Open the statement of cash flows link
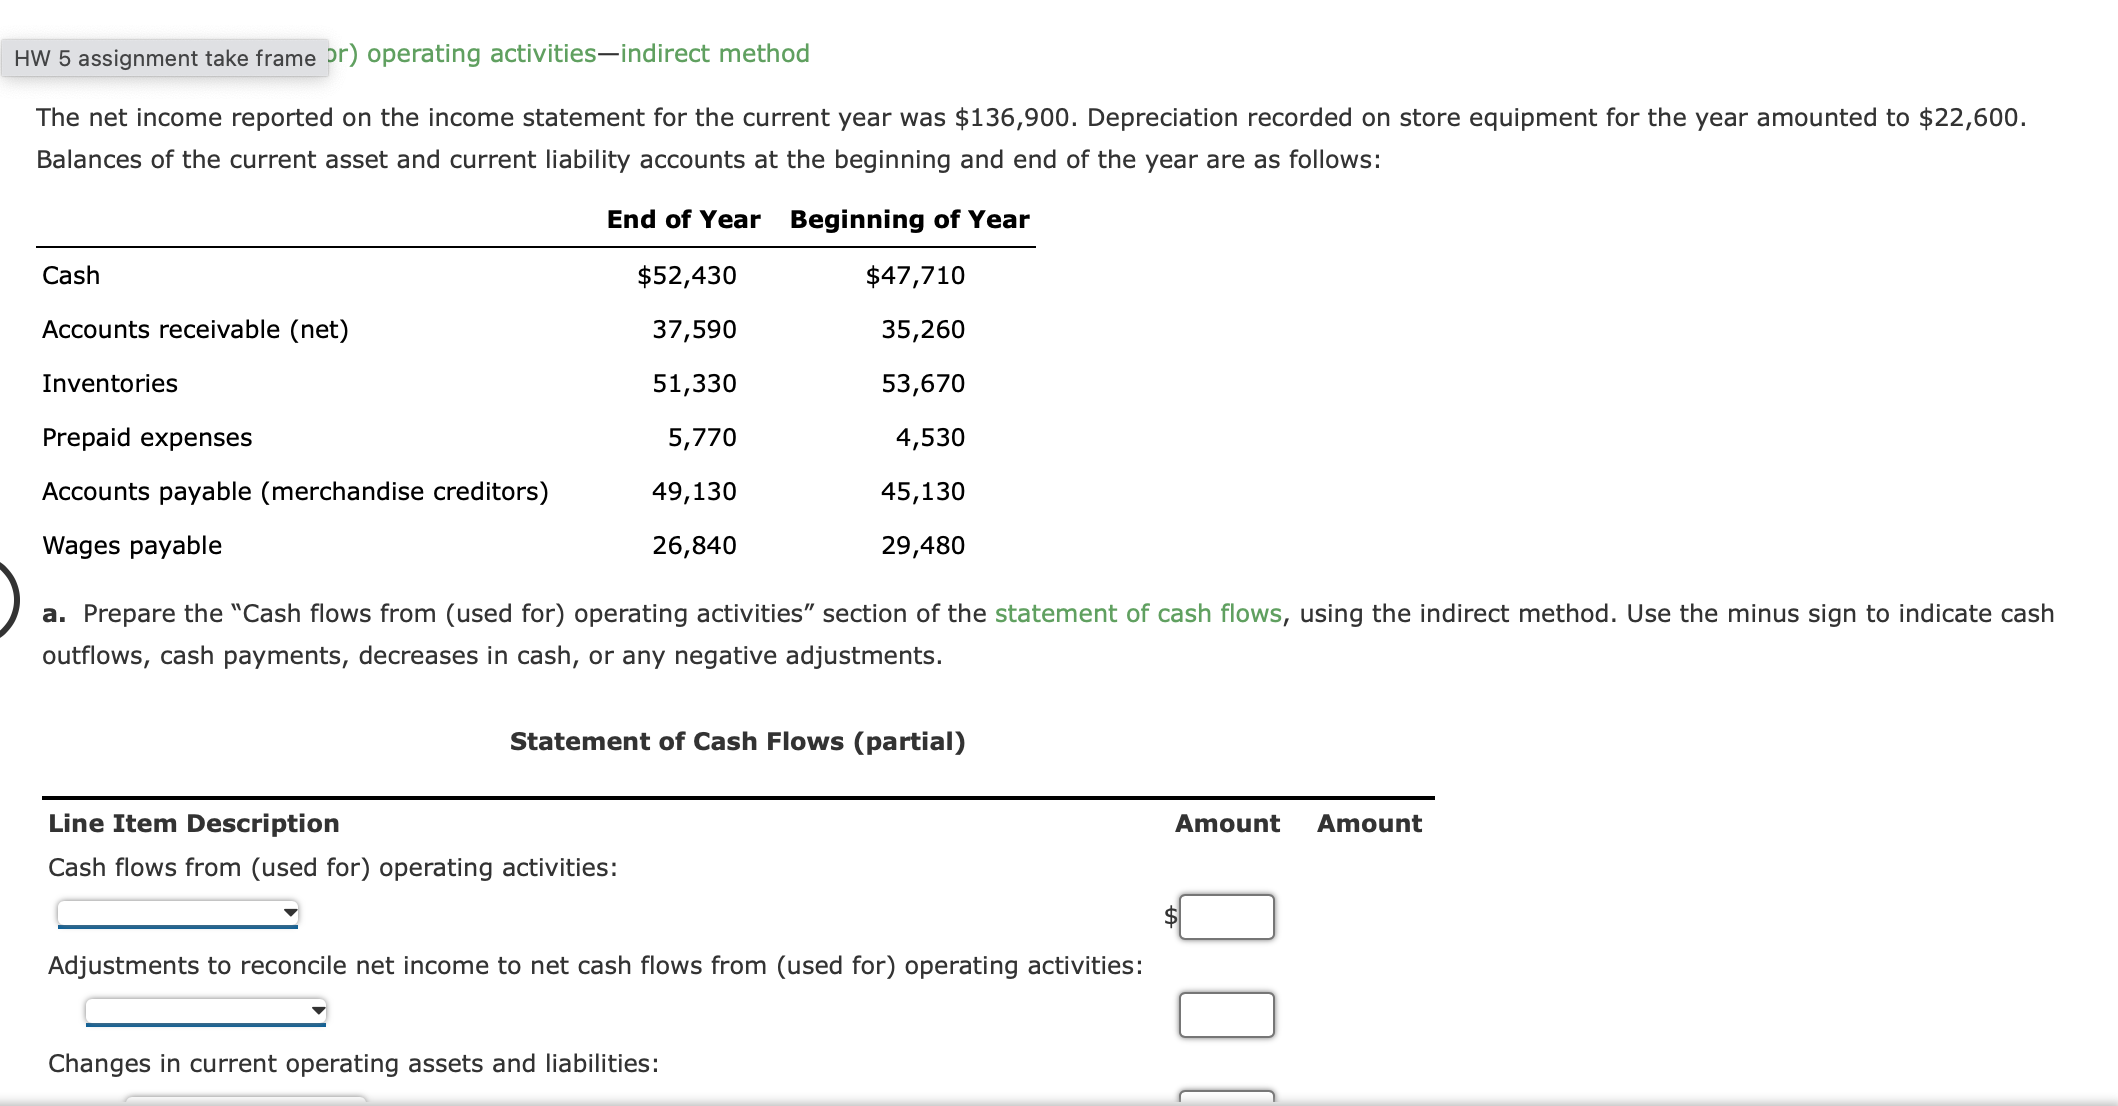The image size is (2118, 1106). coord(1138,613)
